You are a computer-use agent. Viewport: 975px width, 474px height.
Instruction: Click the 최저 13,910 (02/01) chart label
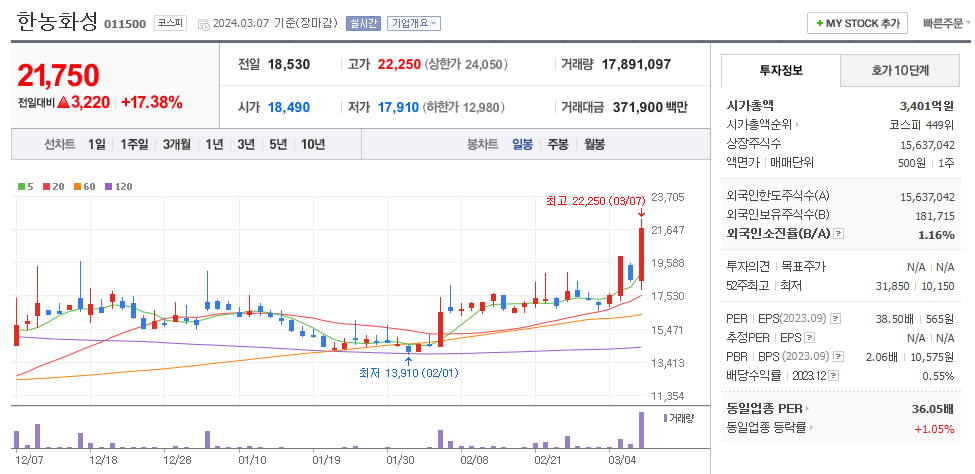pos(409,373)
